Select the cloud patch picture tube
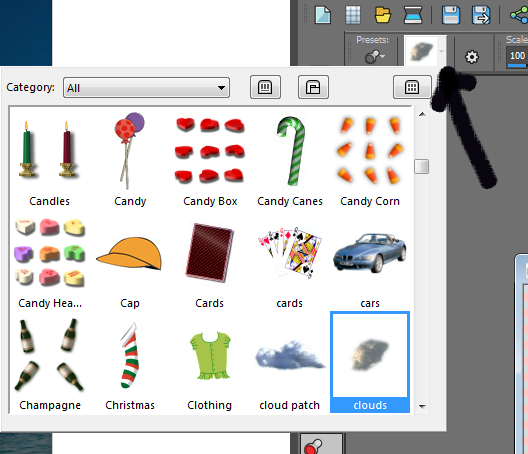 [289, 365]
